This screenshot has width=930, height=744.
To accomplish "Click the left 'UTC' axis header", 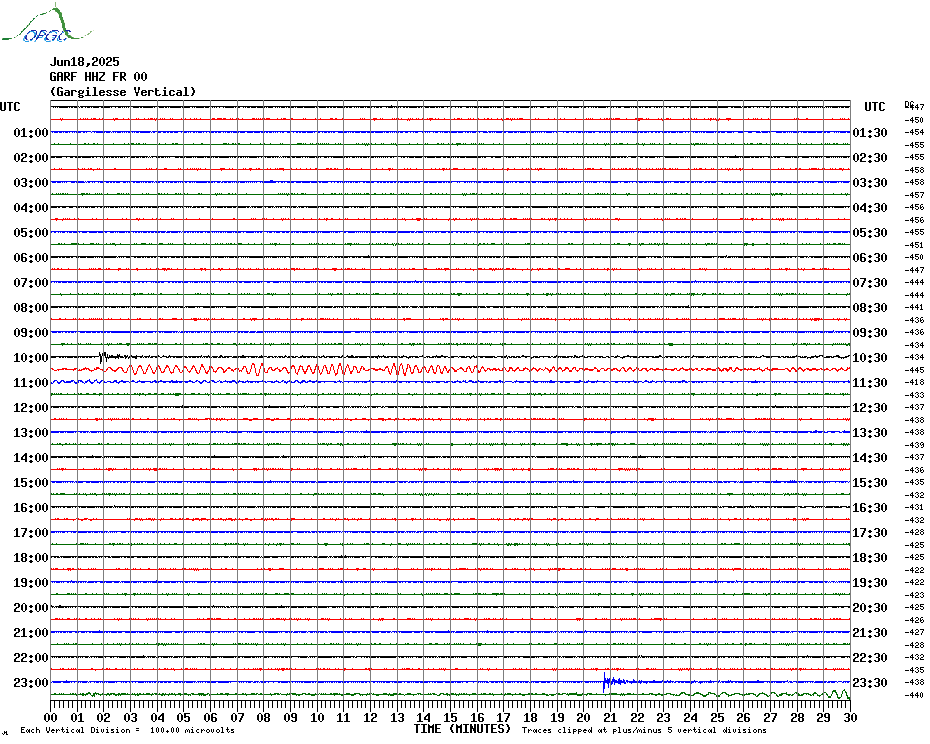I will point(10,107).
